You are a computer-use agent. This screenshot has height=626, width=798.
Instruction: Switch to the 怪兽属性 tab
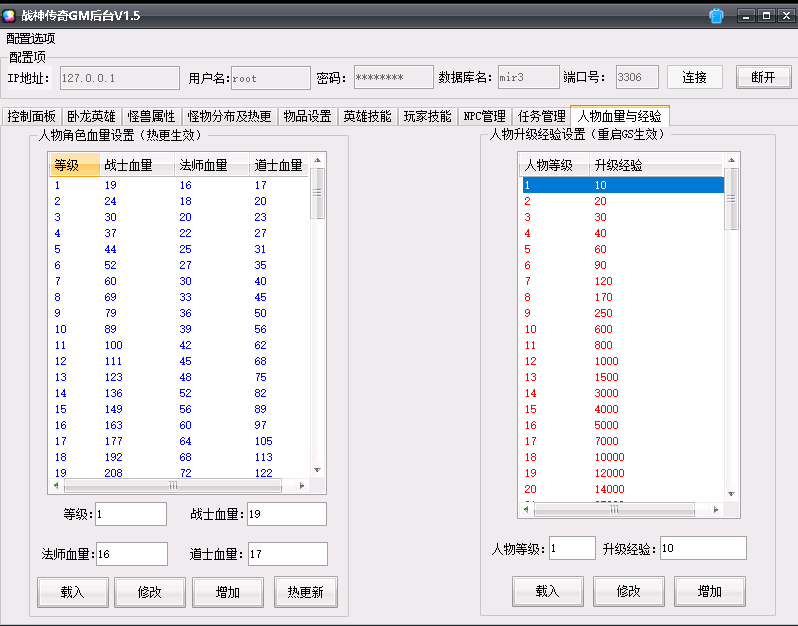152,116
